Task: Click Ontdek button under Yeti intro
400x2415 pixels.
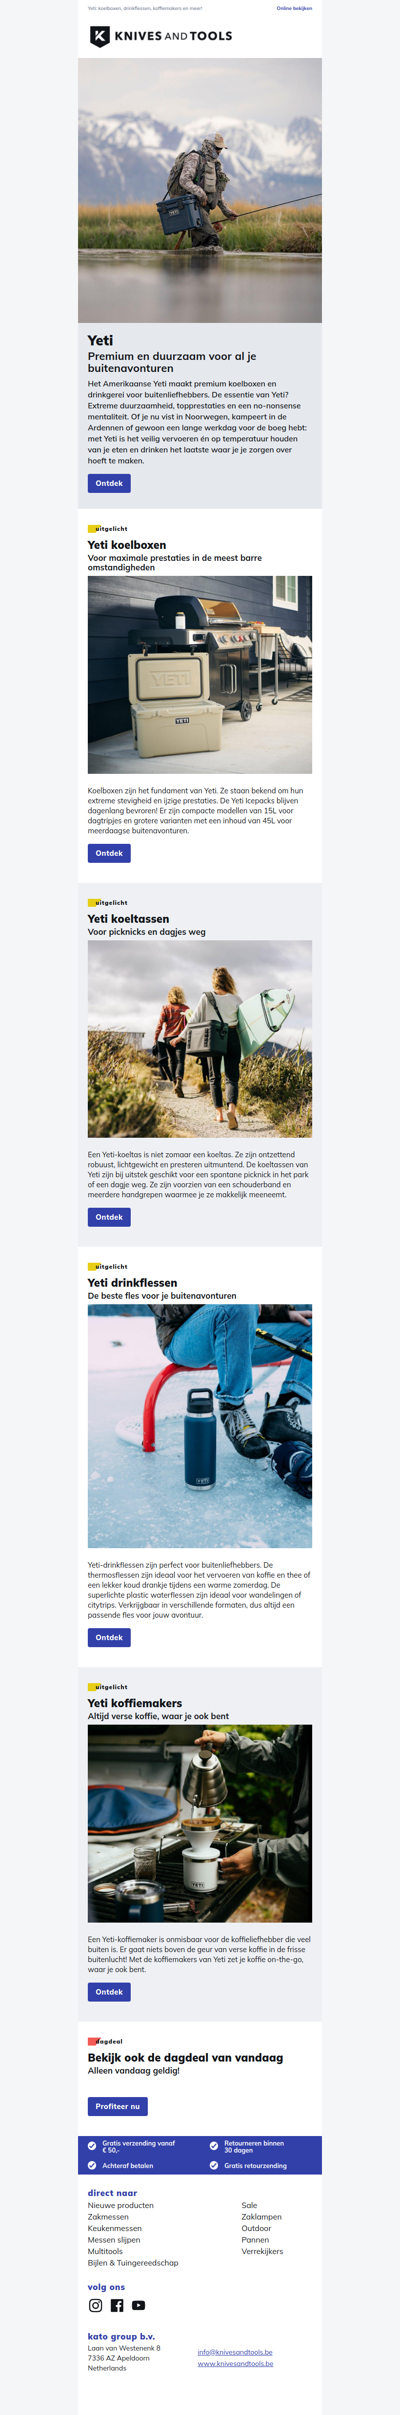Action: (109, 483)
